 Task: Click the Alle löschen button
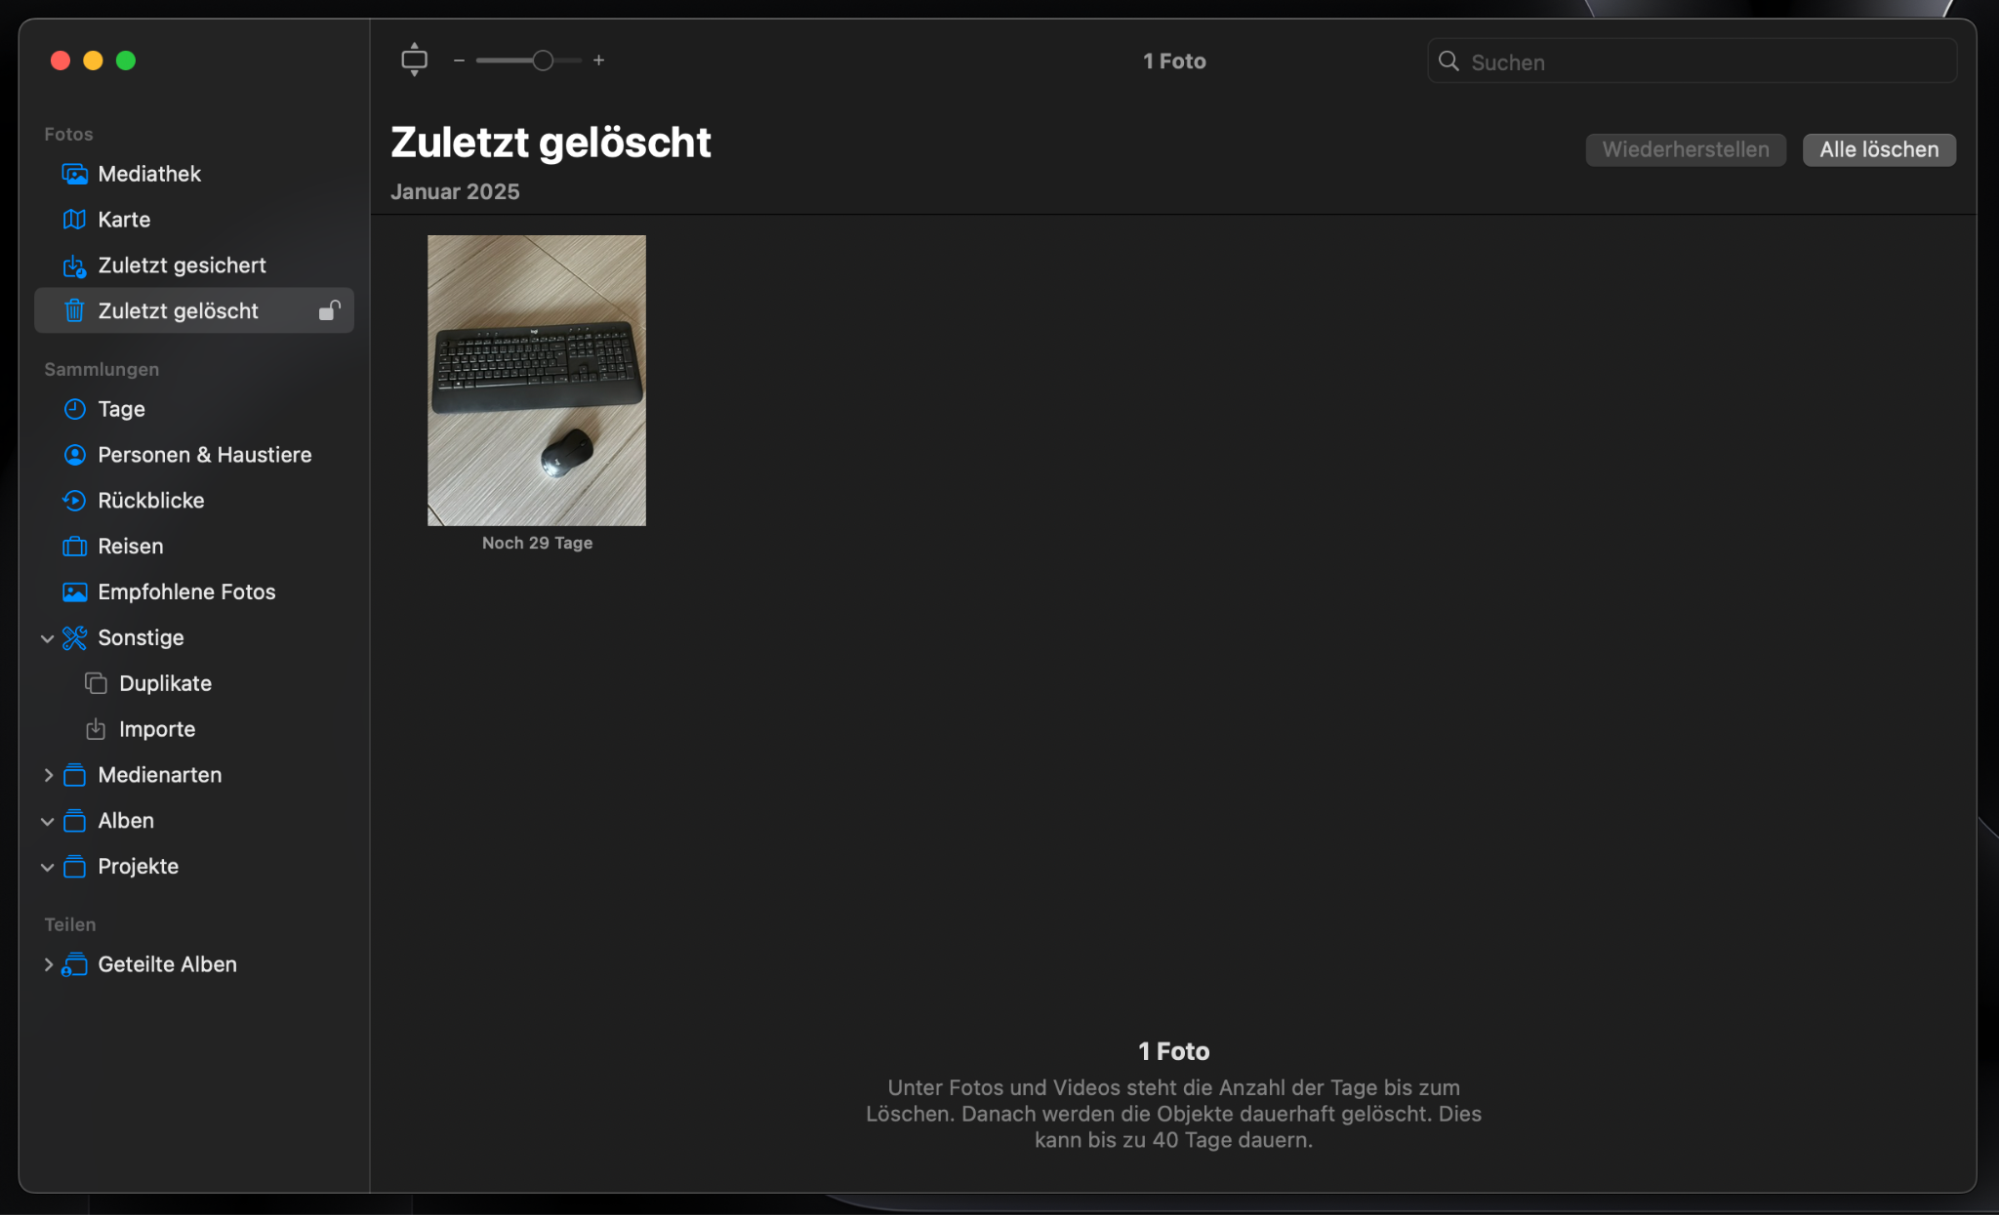(1878, 149)
